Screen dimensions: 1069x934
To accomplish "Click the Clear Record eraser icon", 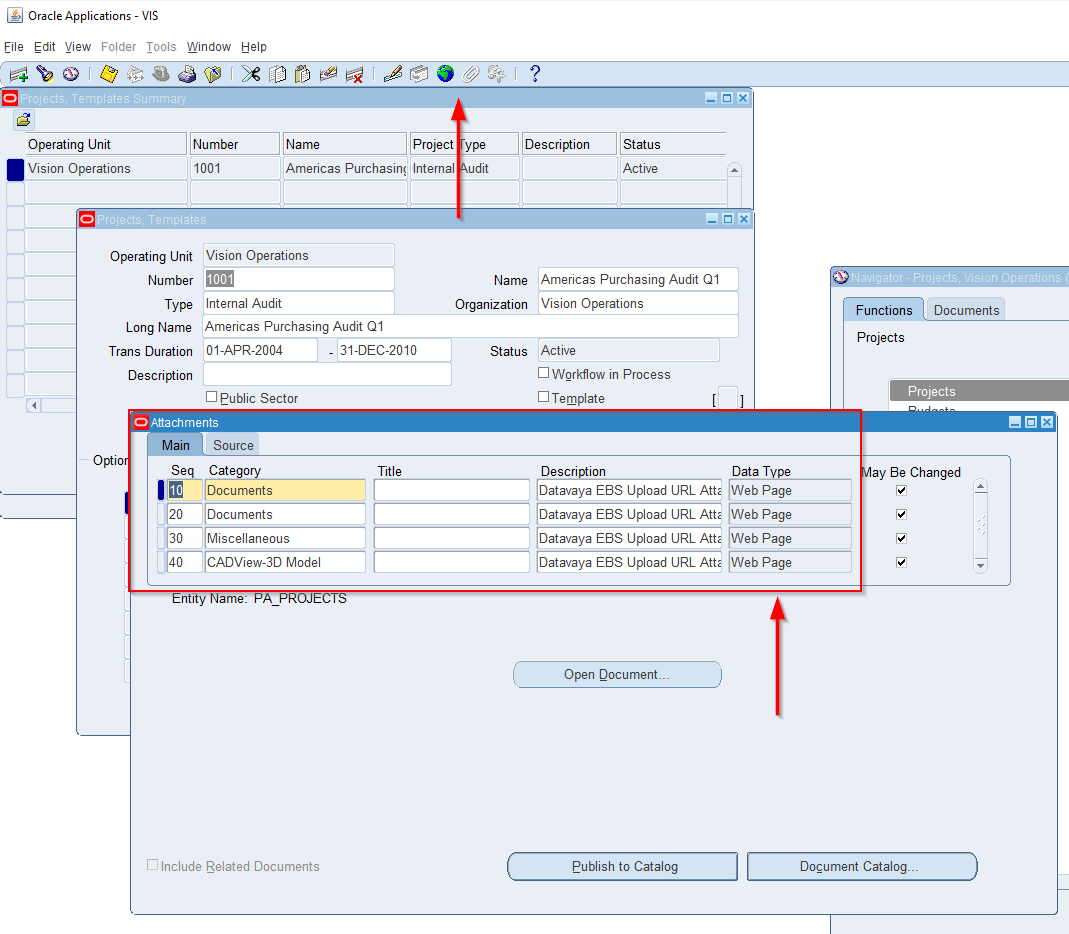I will (329, 74).
